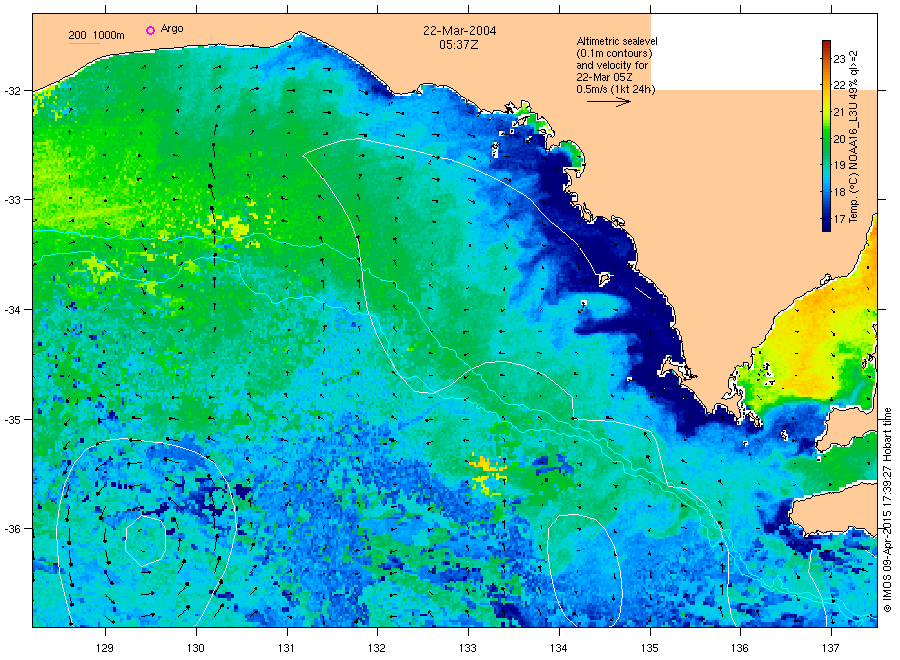Click the -35 latitude axis label
900x660 pixels.
12,420
